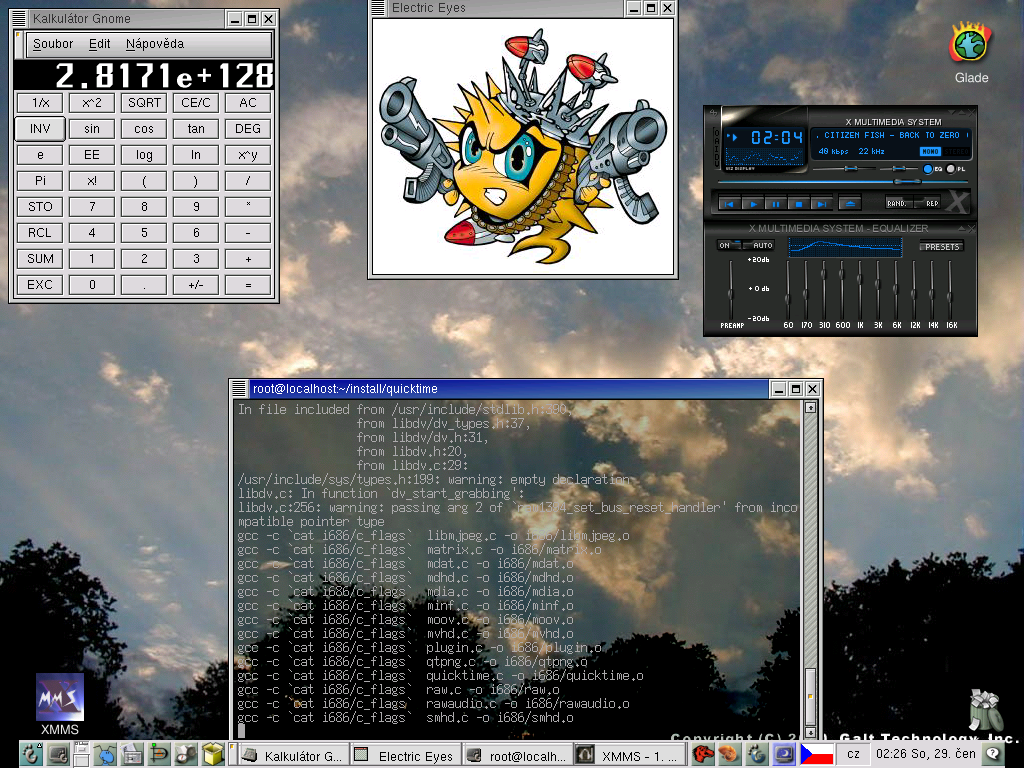Click the GNOME foot menu in panel

click(32, 755)
